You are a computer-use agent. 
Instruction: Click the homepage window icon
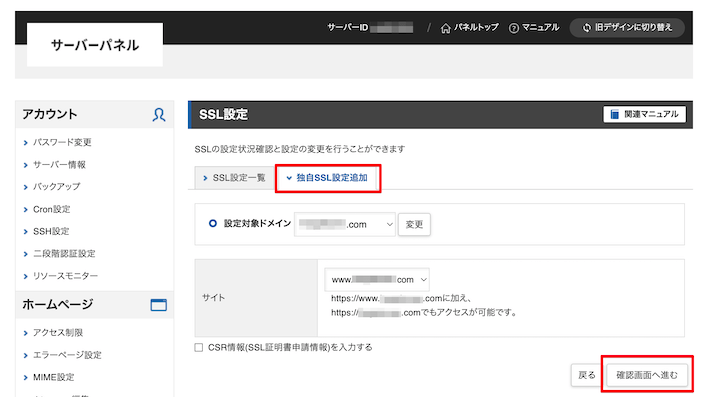coord(158,305)
